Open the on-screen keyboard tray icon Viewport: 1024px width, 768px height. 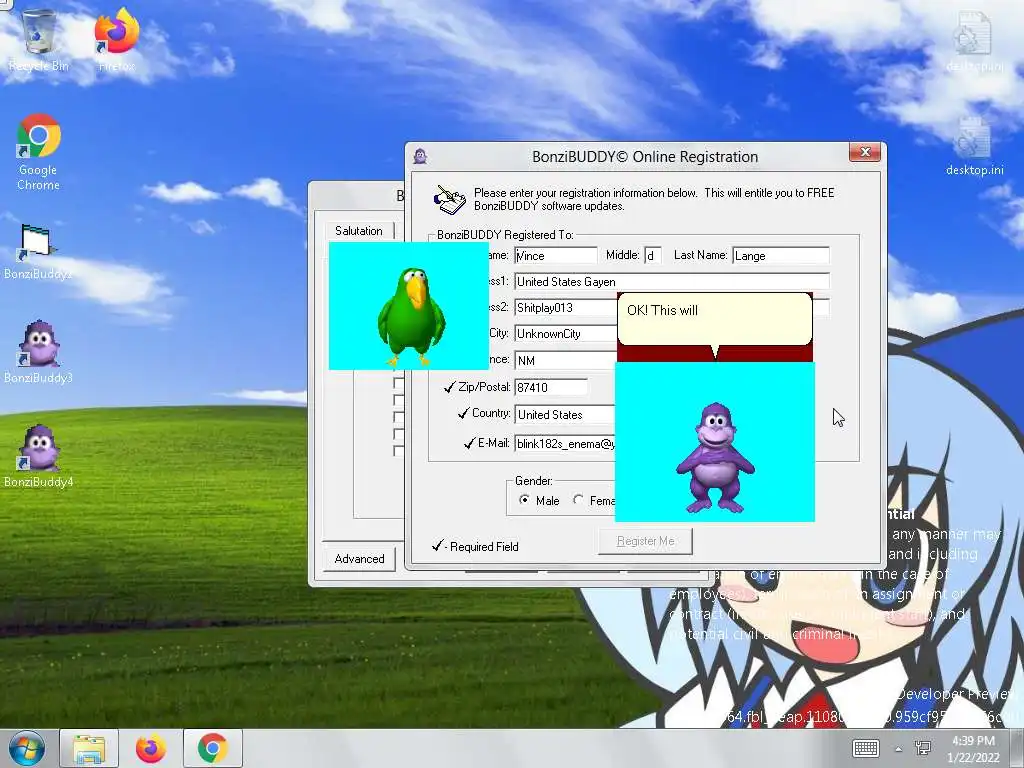[866, 748]
